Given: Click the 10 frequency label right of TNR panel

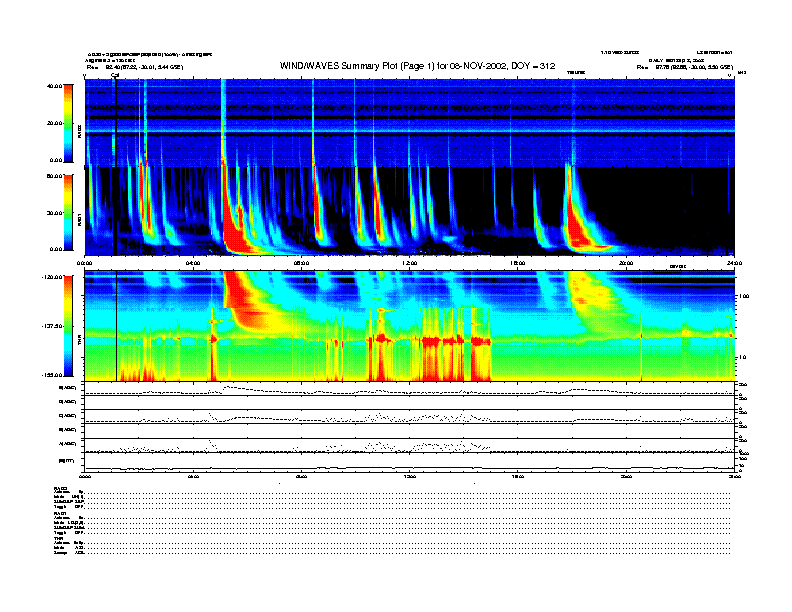Looking at the screenshot, I should tap(743, 357).
